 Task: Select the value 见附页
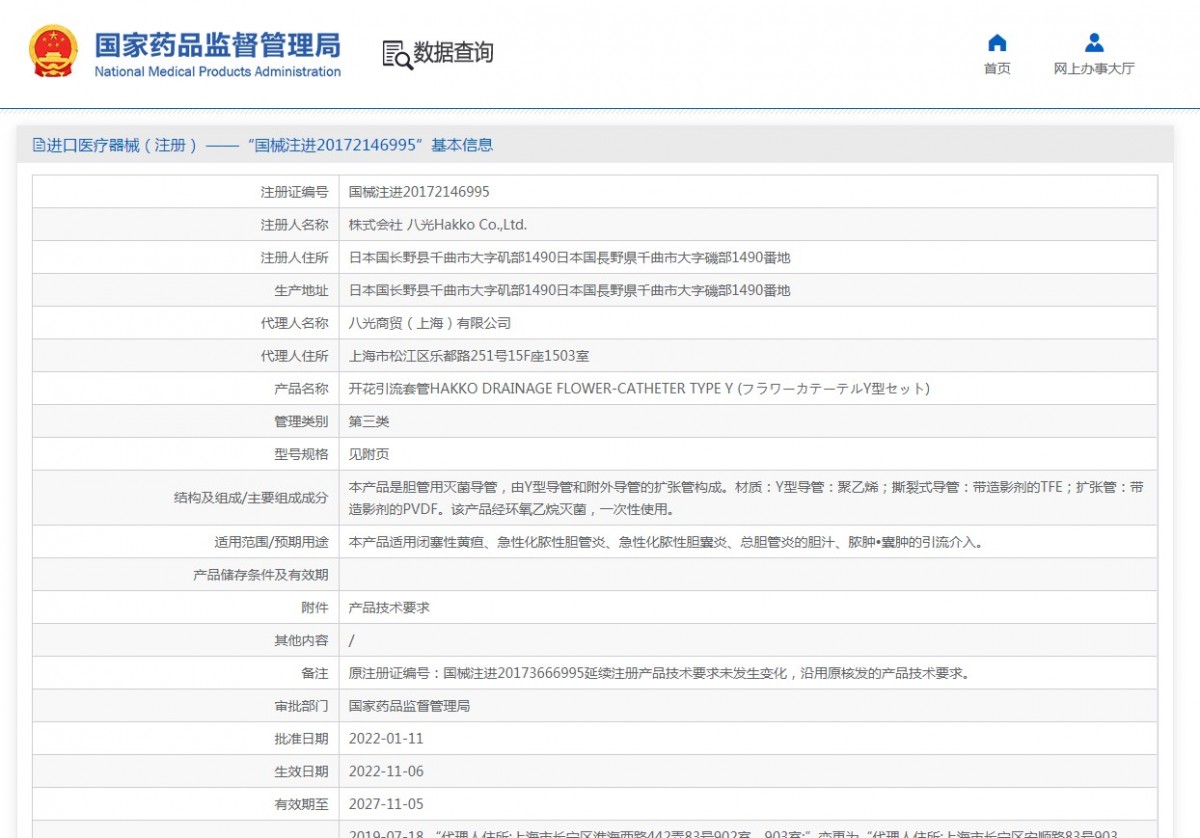(x=369, y=455)
